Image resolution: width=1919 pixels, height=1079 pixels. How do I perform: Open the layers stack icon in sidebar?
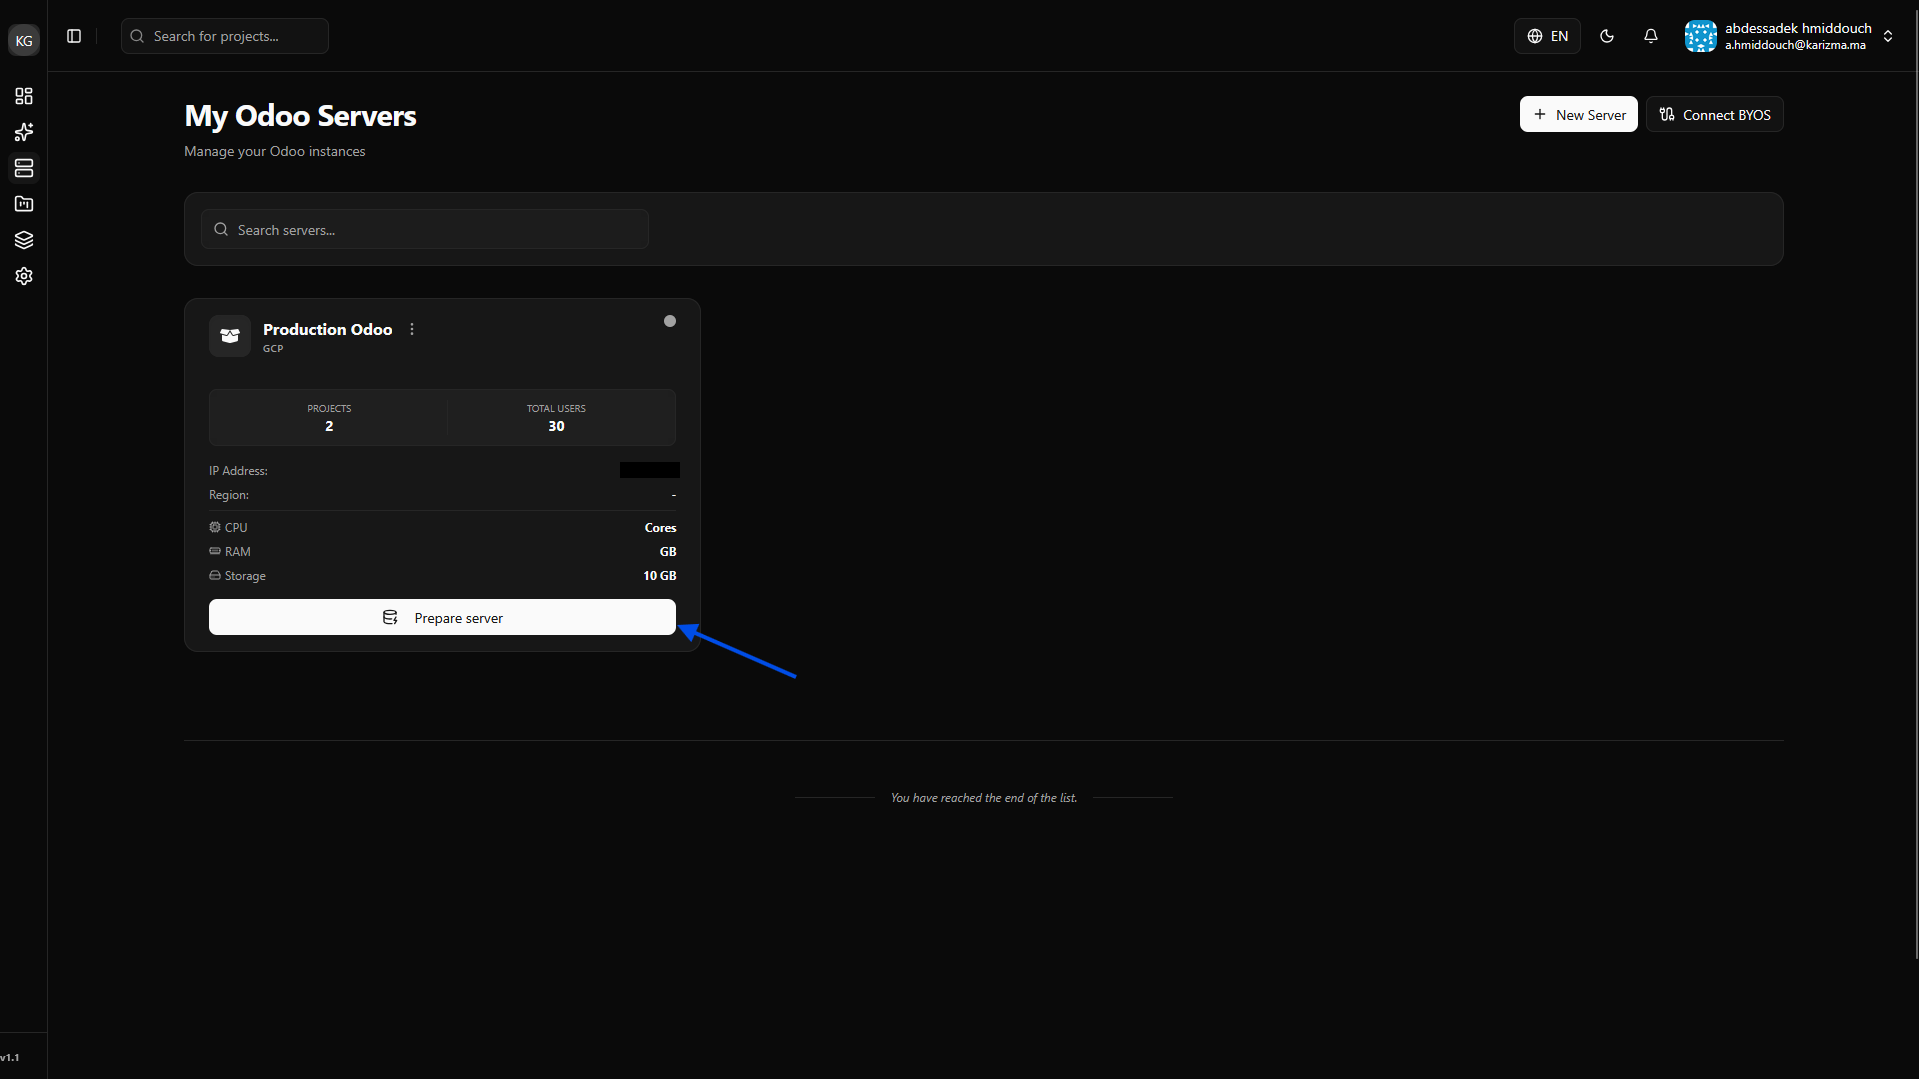coord(24,240)
